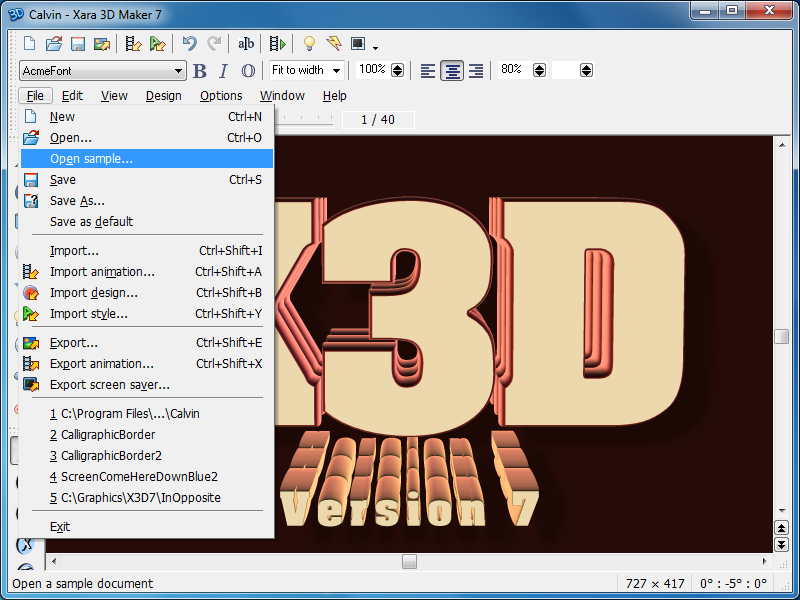The width and height of the screenshot is (800, 600).
Task: Click the Save floppy disk toolbar icon
Action: click(78, 44)
